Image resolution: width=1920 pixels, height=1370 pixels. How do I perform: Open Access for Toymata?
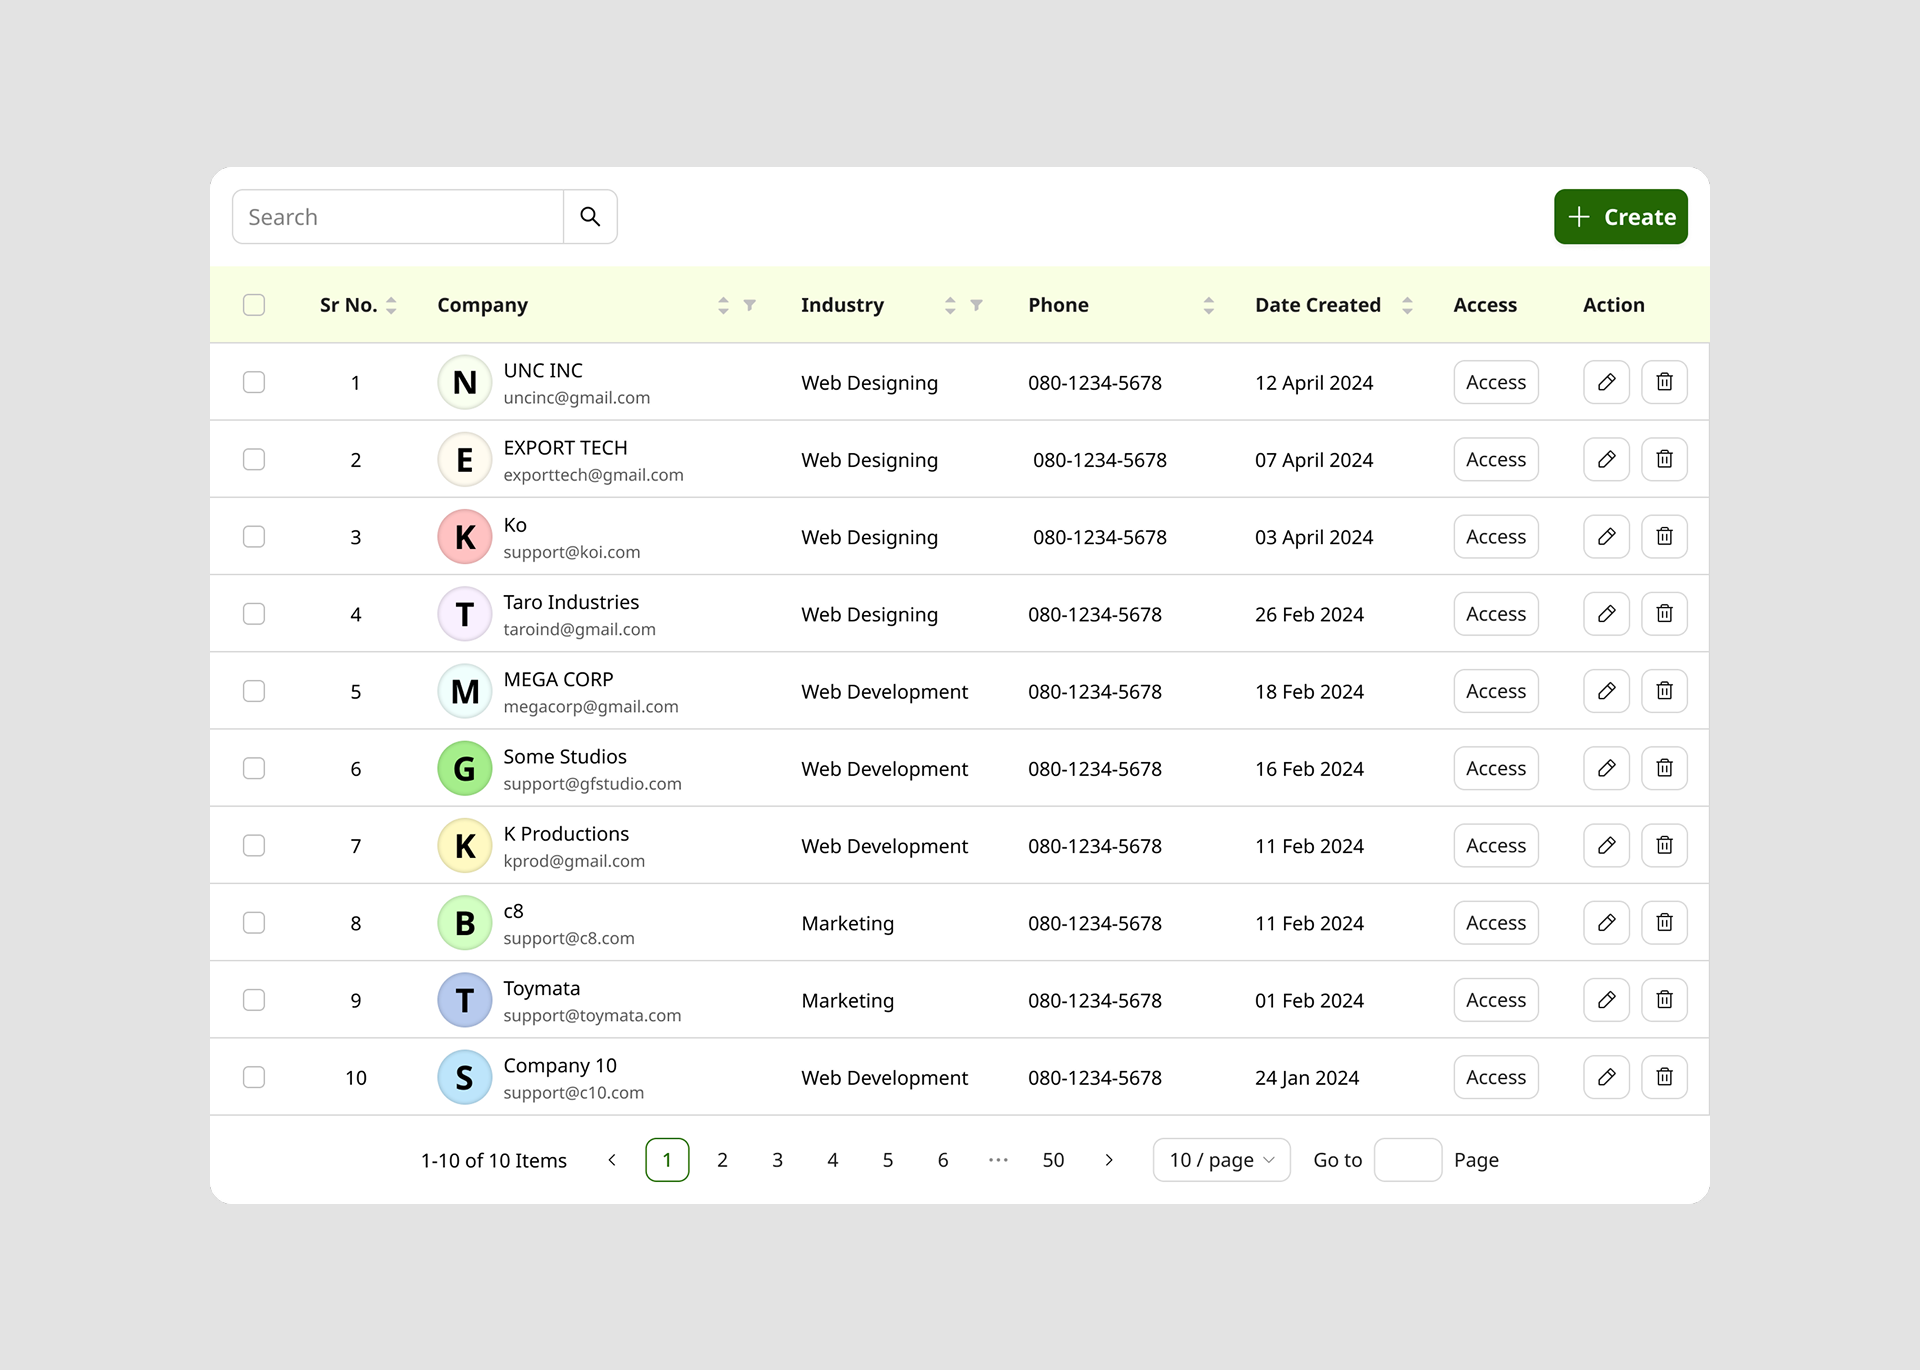click(1495, 1000)
